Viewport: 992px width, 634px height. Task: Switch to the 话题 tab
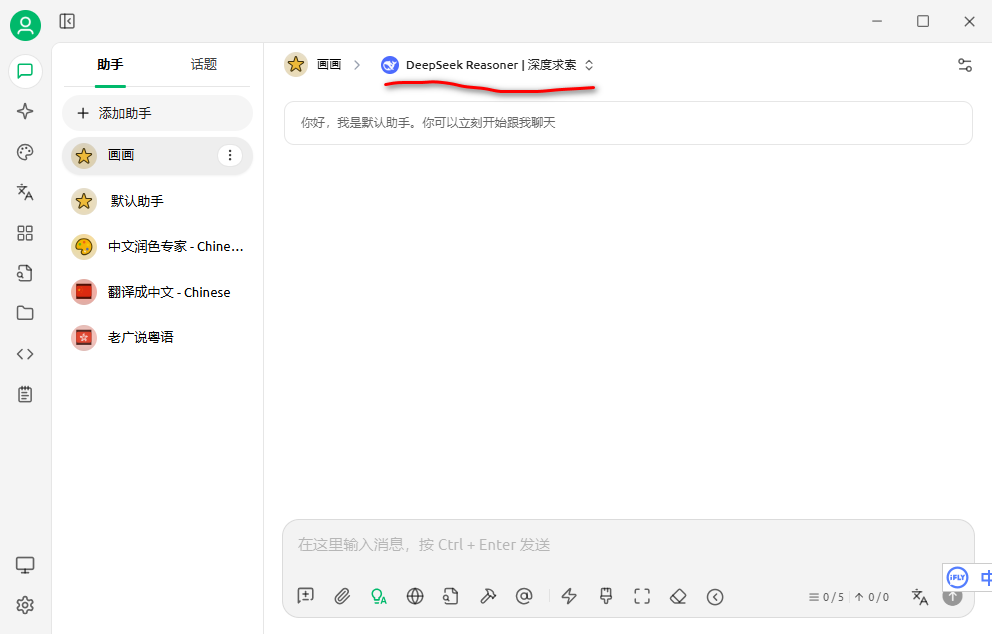(204, 65)
